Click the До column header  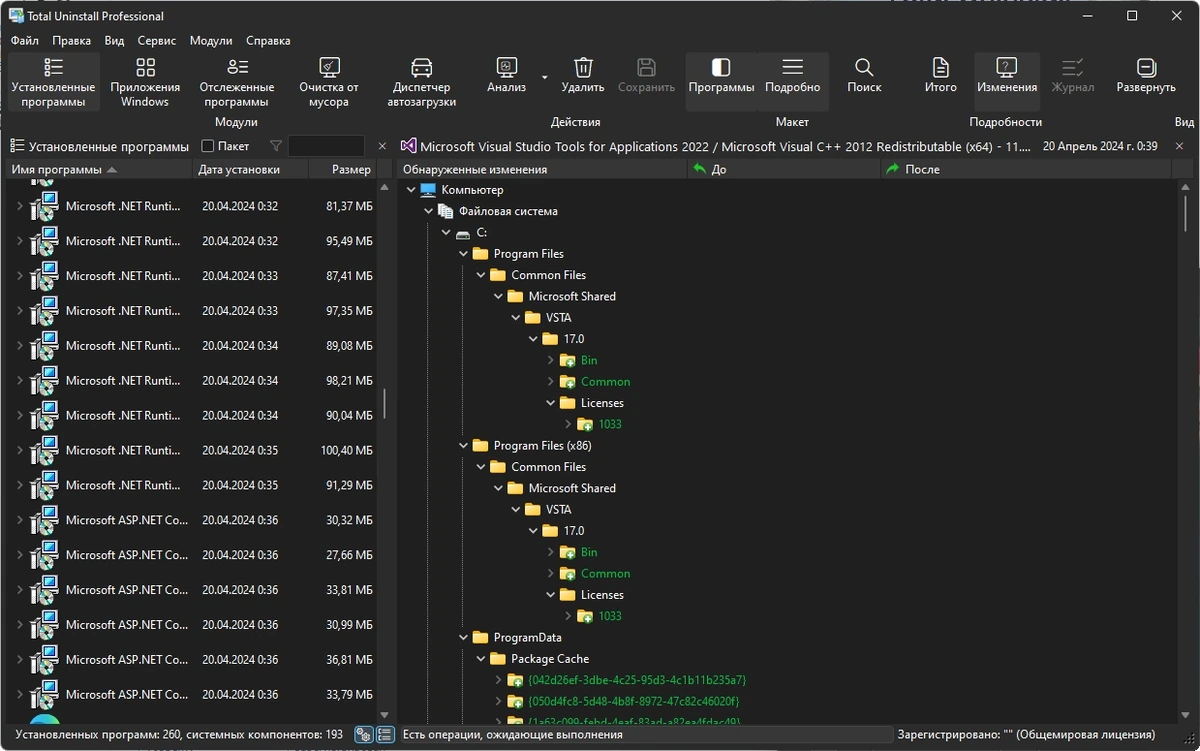[x=783, y=169]
